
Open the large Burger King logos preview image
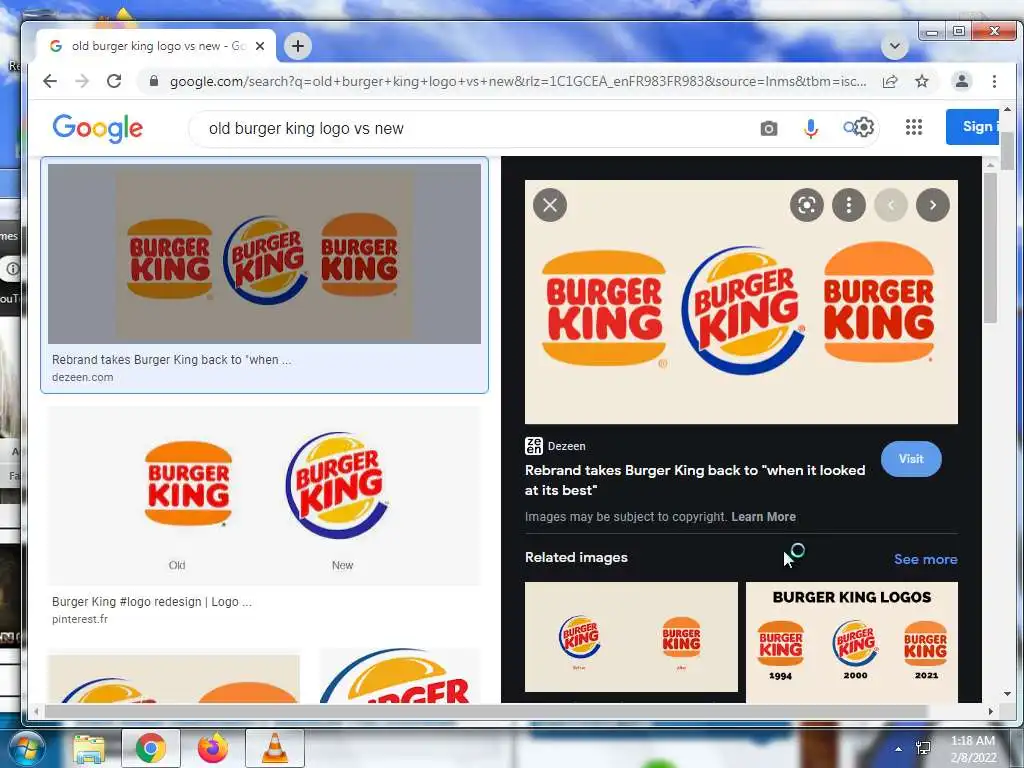[x=741, y=302]
